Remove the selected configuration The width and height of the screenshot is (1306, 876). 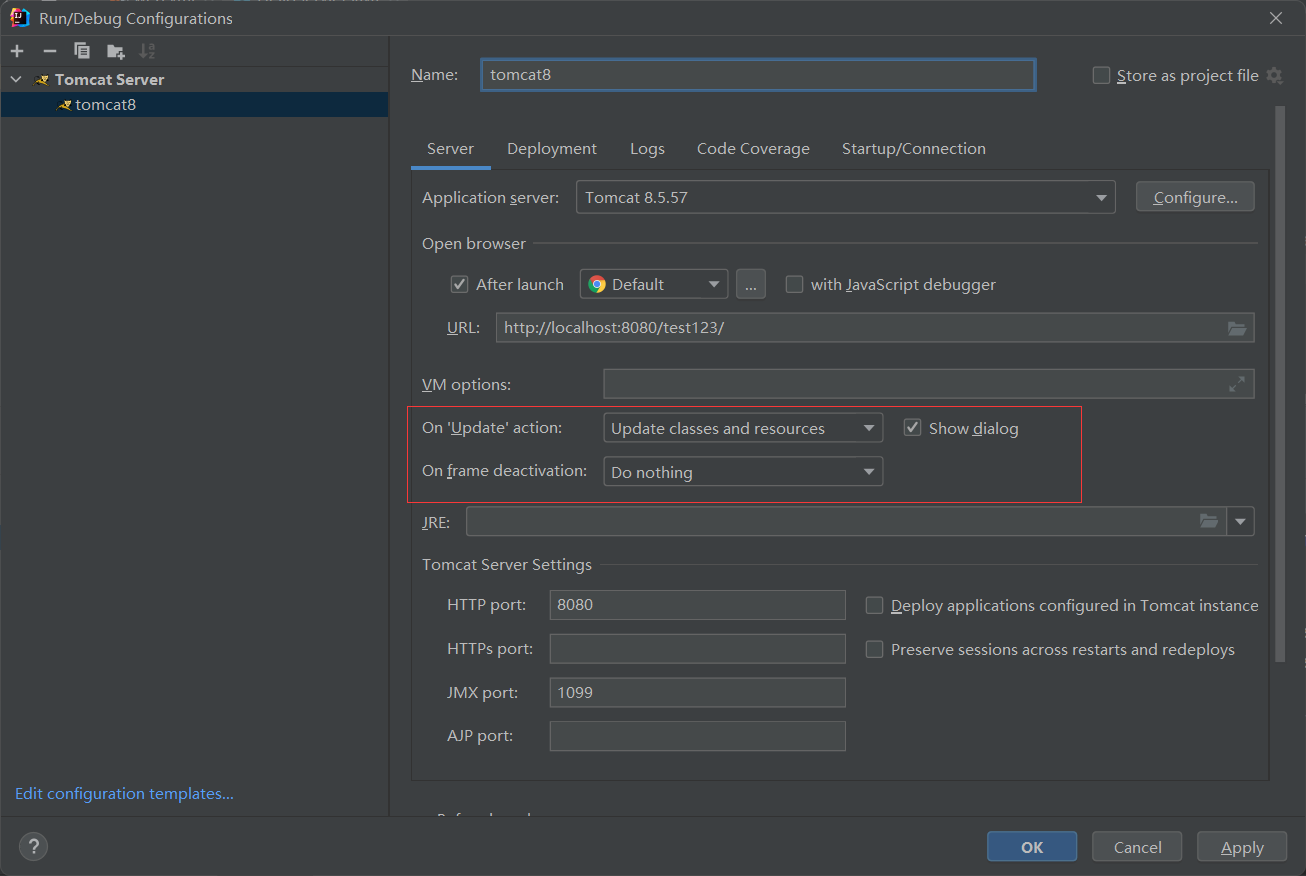(50, 51)
